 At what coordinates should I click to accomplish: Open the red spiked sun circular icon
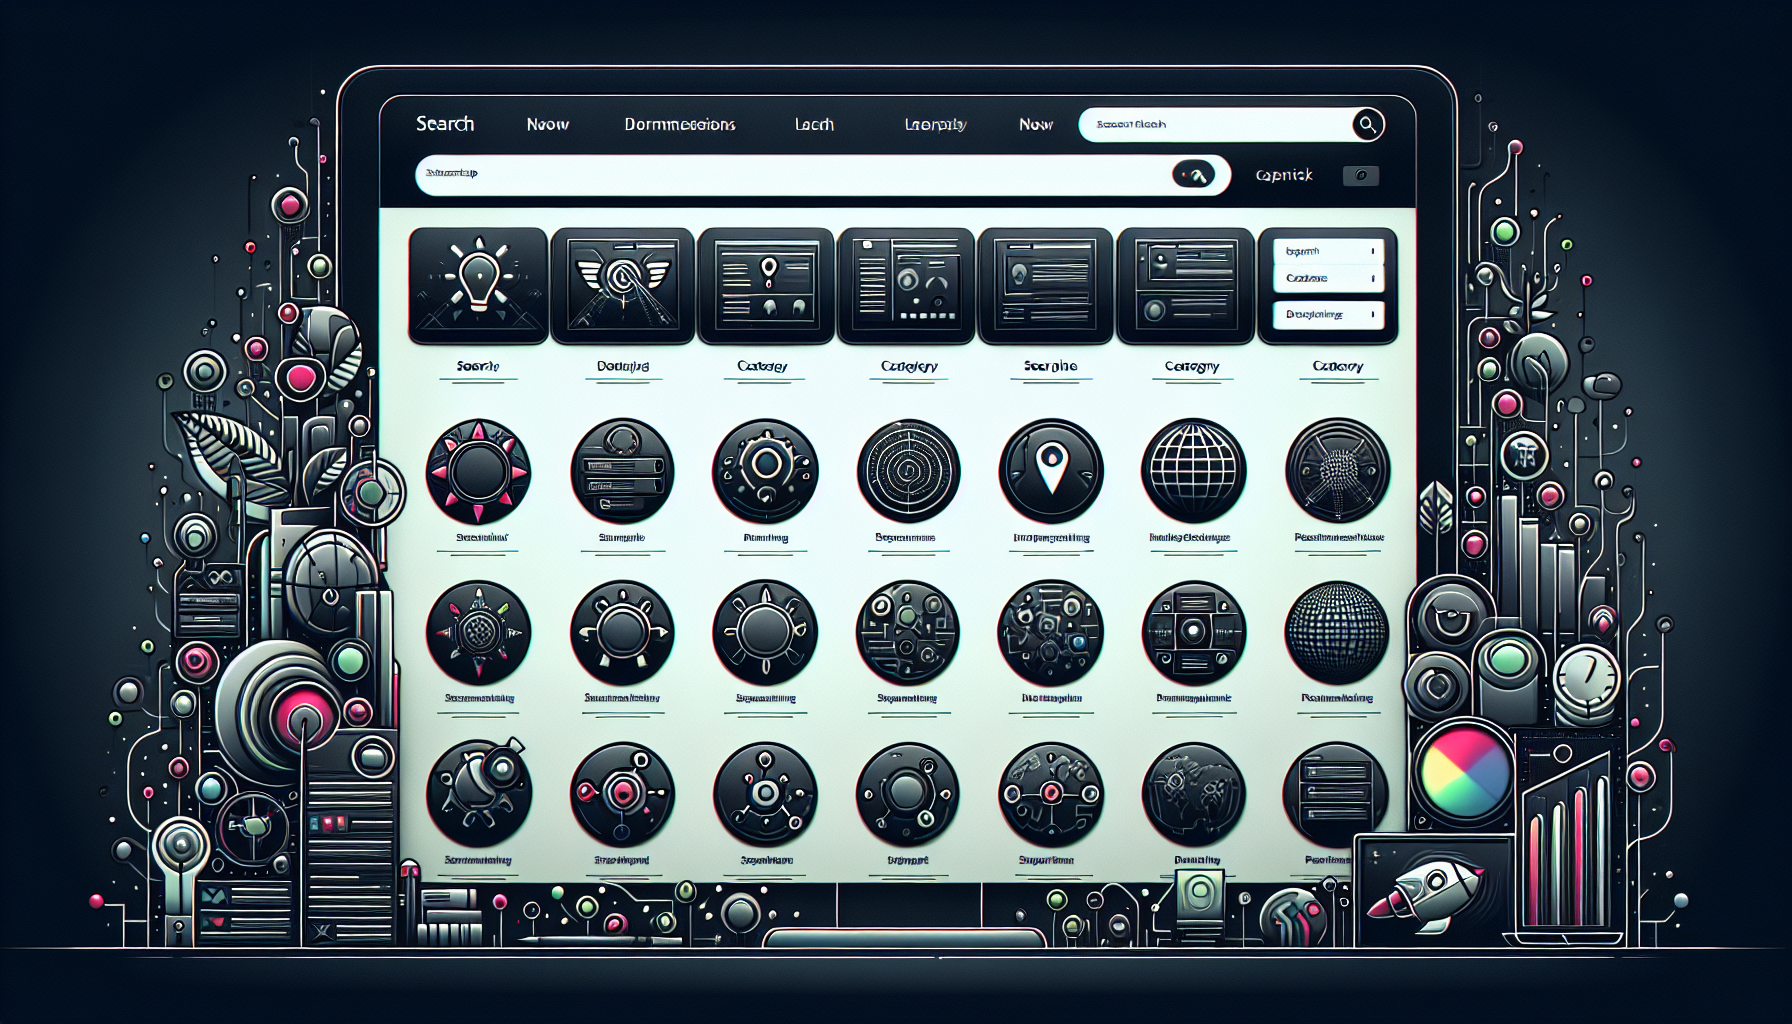[478, 471]
